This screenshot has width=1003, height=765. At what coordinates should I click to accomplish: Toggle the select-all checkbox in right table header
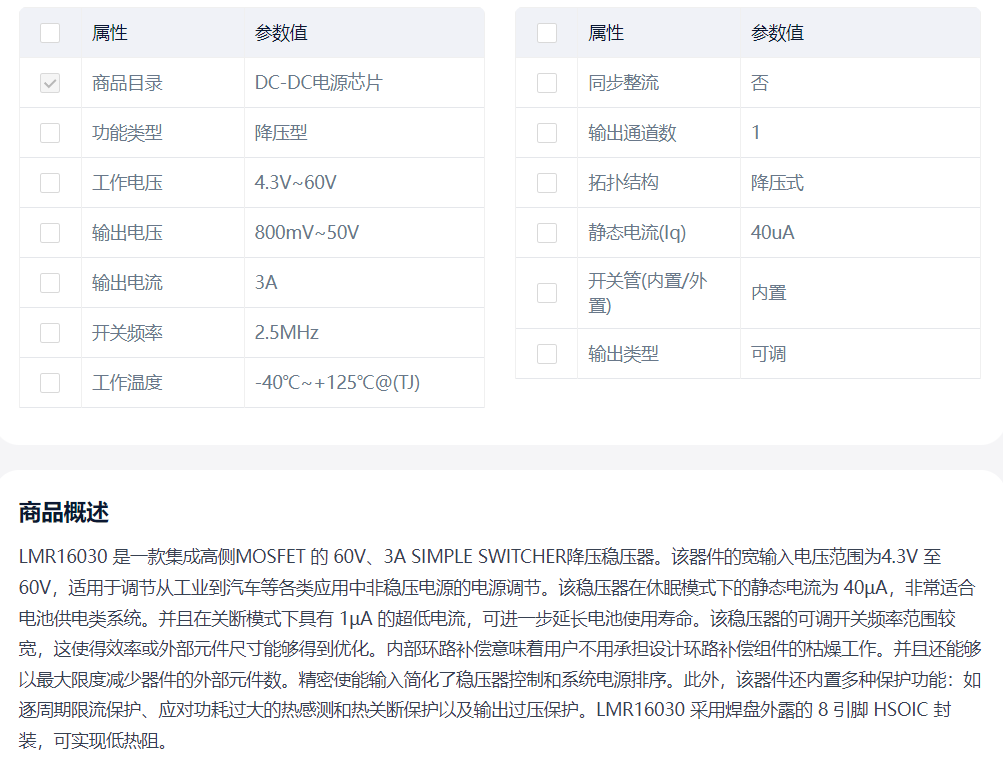coord(547,33)
